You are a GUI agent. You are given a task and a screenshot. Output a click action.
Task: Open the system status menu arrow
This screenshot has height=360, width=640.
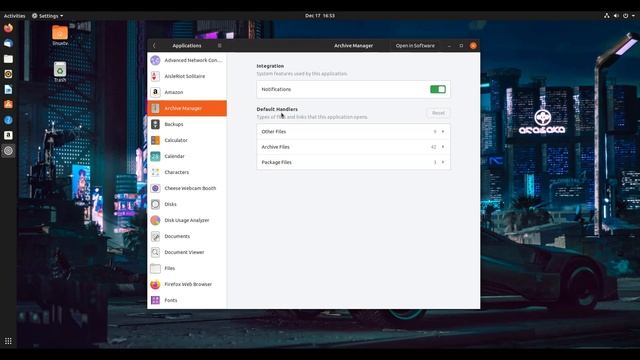(633, 16)
